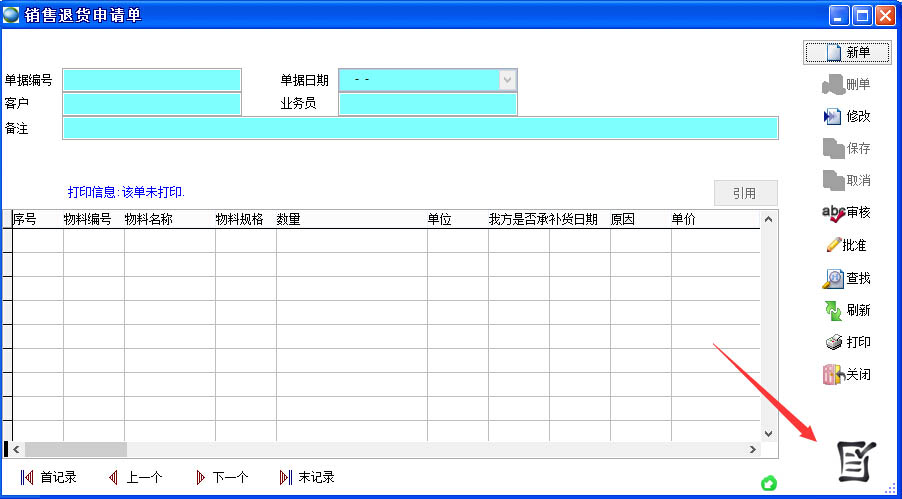Click the 新单 (New order) button
The image size is (902, 499).
pyautogui.click(x=846, y=52)
